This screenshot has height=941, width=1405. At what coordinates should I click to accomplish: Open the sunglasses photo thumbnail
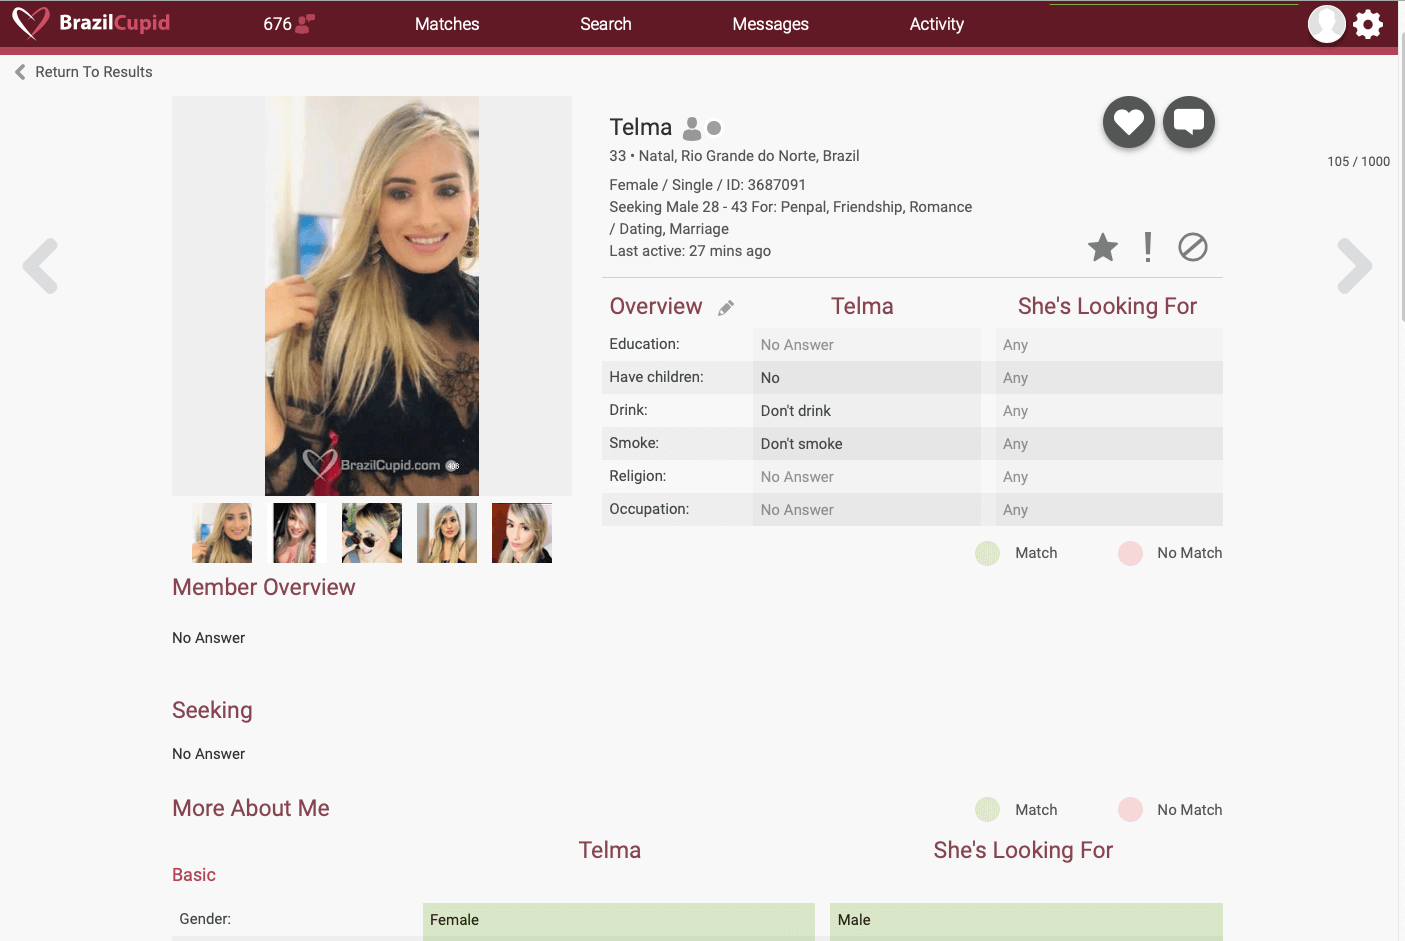(371, 532)
